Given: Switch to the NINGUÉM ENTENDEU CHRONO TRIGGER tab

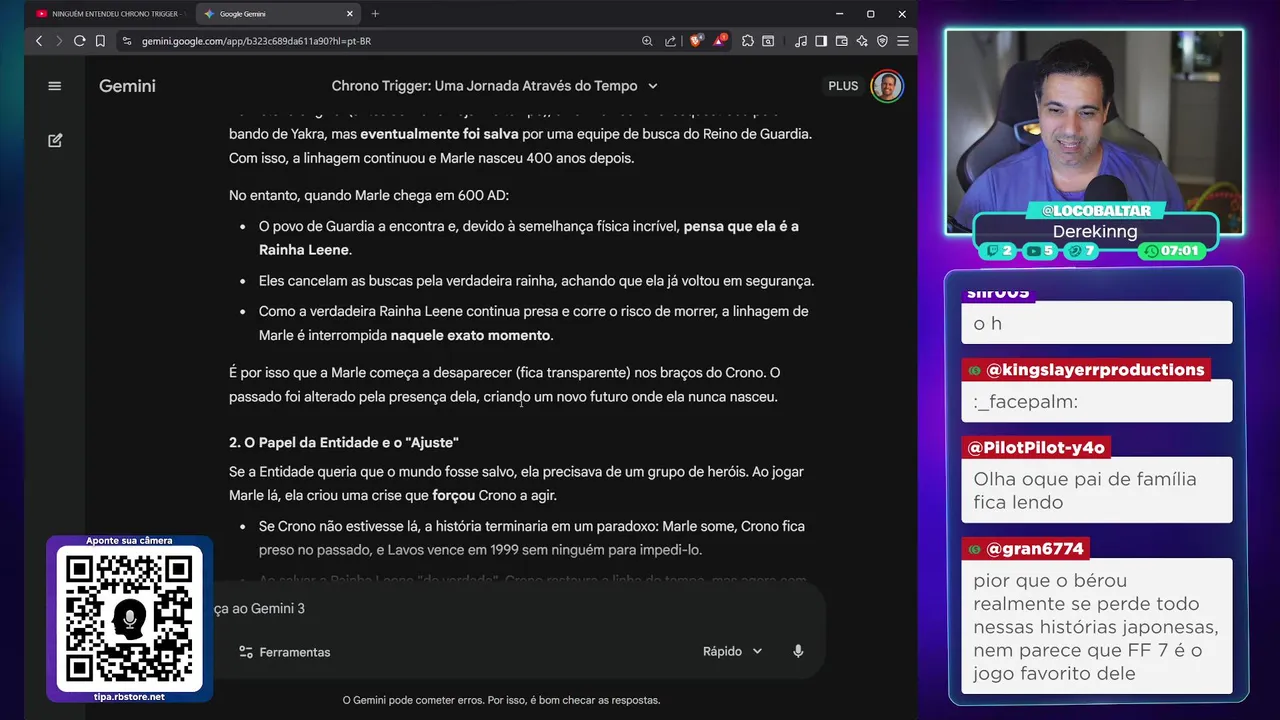Looking at the screenshot, I should (x=108, y=14).
